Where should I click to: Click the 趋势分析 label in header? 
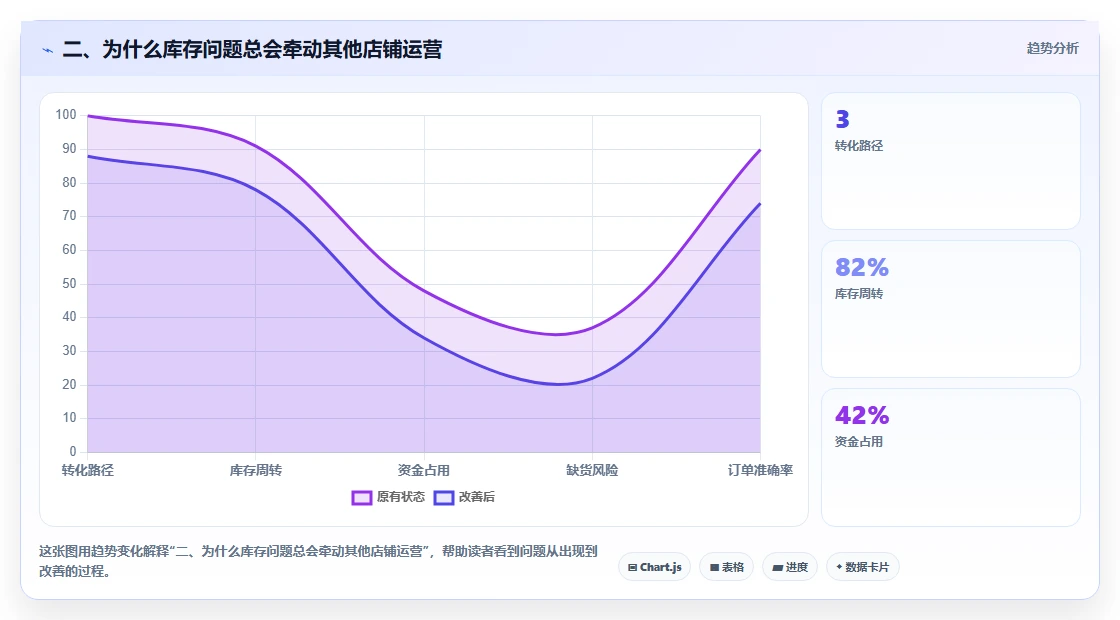pyautogui.click(x=1052, y=48)
